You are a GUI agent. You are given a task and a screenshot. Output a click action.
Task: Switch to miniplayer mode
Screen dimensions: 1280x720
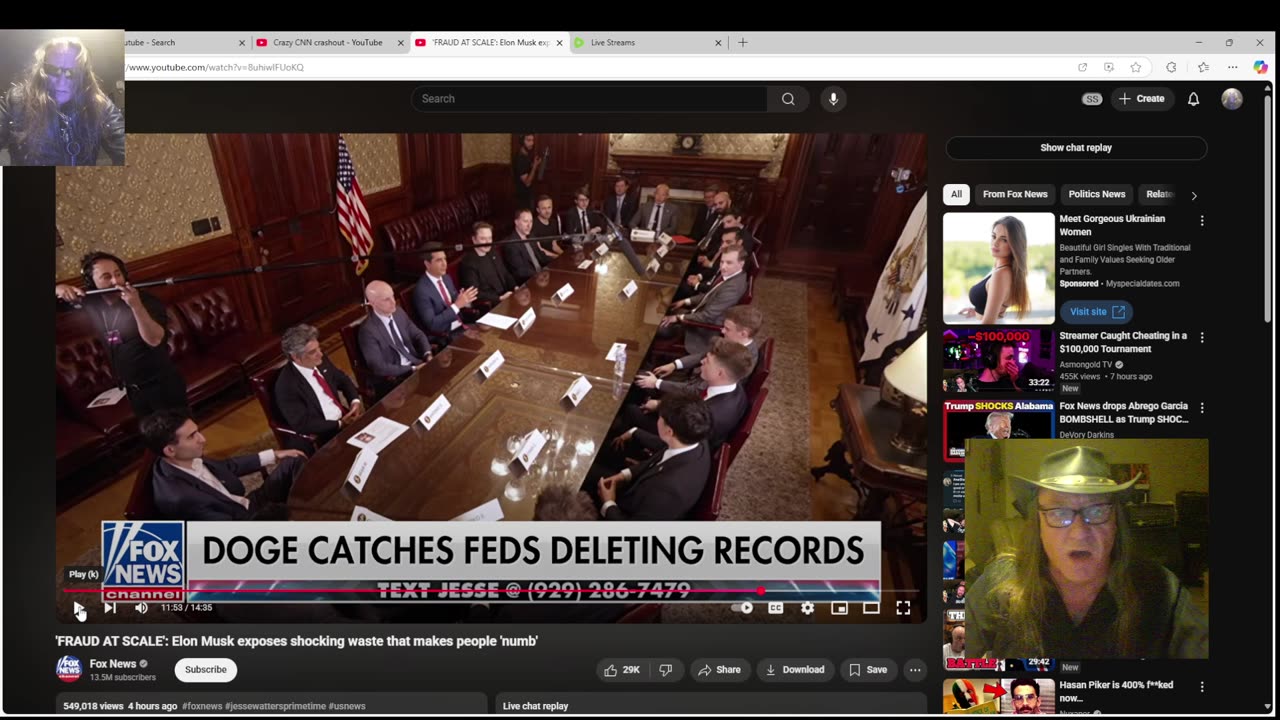point(839,607)
